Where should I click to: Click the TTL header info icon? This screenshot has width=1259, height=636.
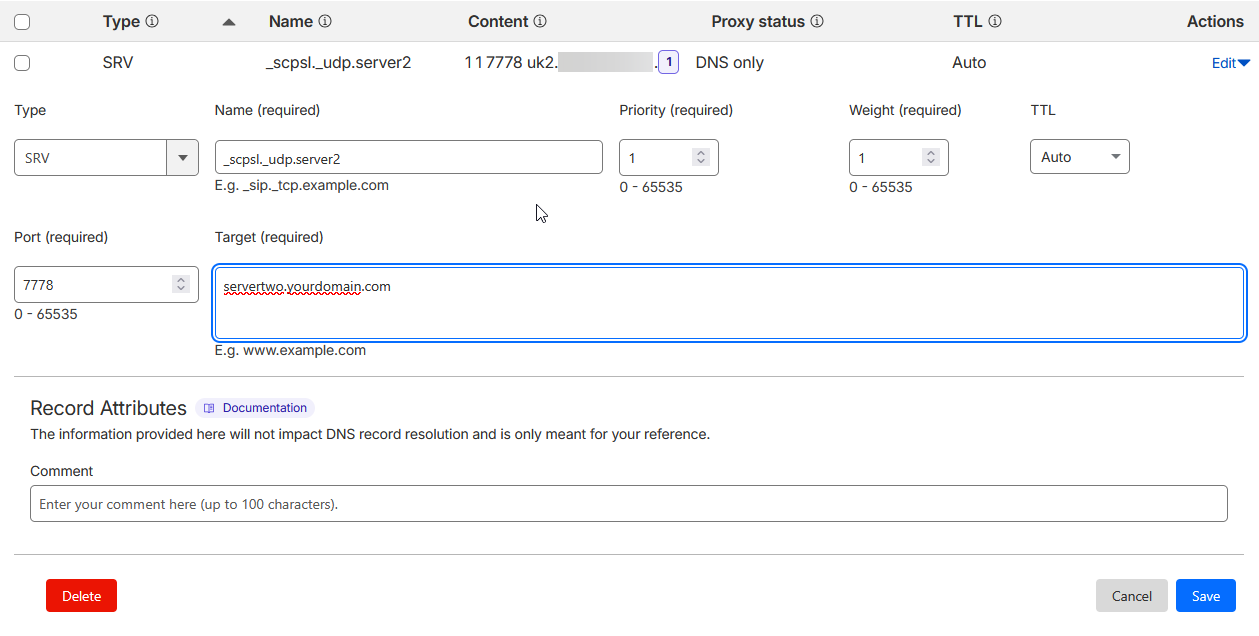point(995,21)
